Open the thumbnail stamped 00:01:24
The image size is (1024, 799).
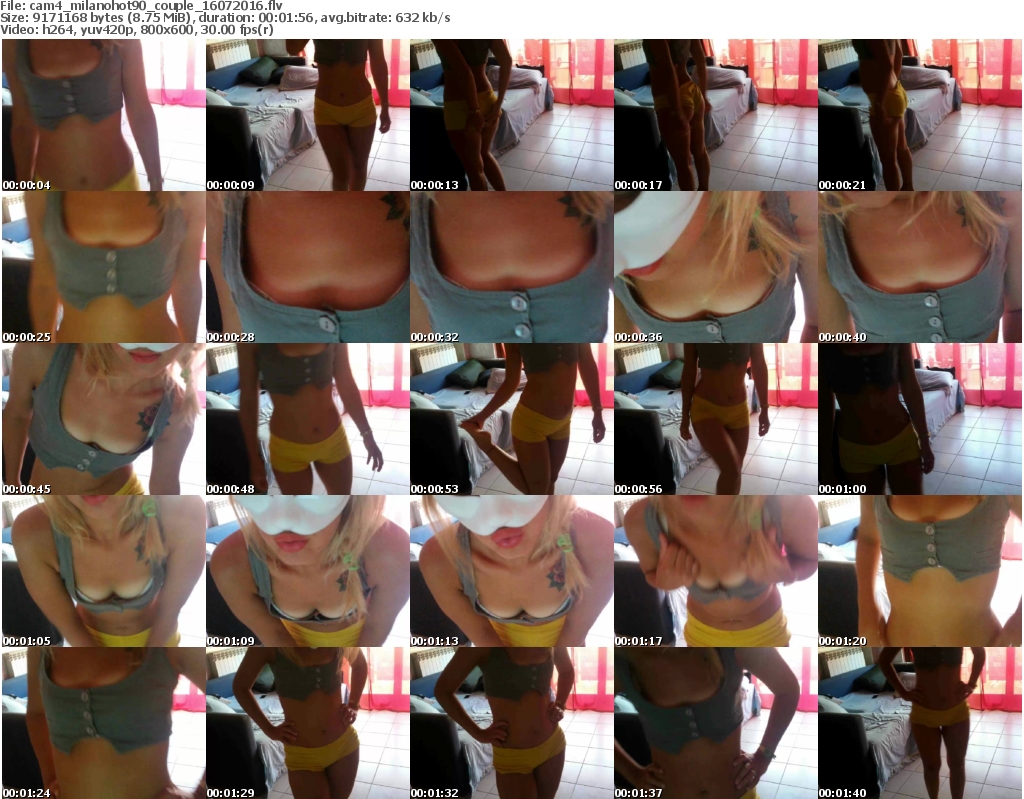104,723
